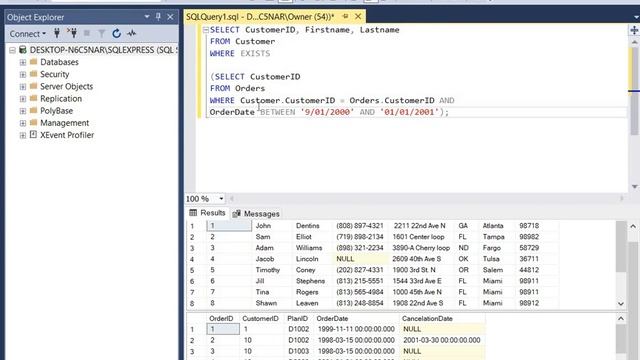Collapse the DESKTOP-N6C5NAR\SQLEXPRESS server node
Image resolution: width=640 pixels, height=360 pixels.
(12, 50)
